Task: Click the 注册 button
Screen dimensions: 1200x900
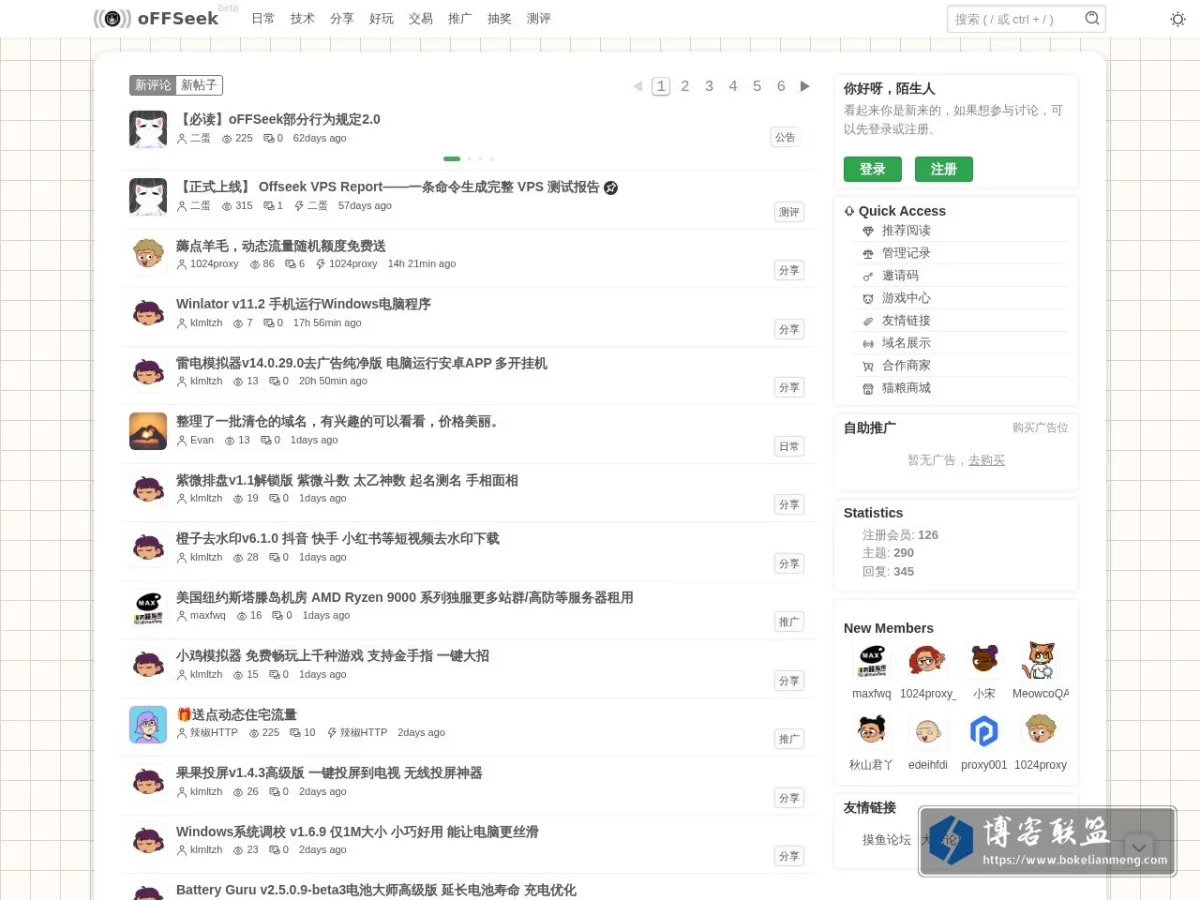Action: pos(944,169)
